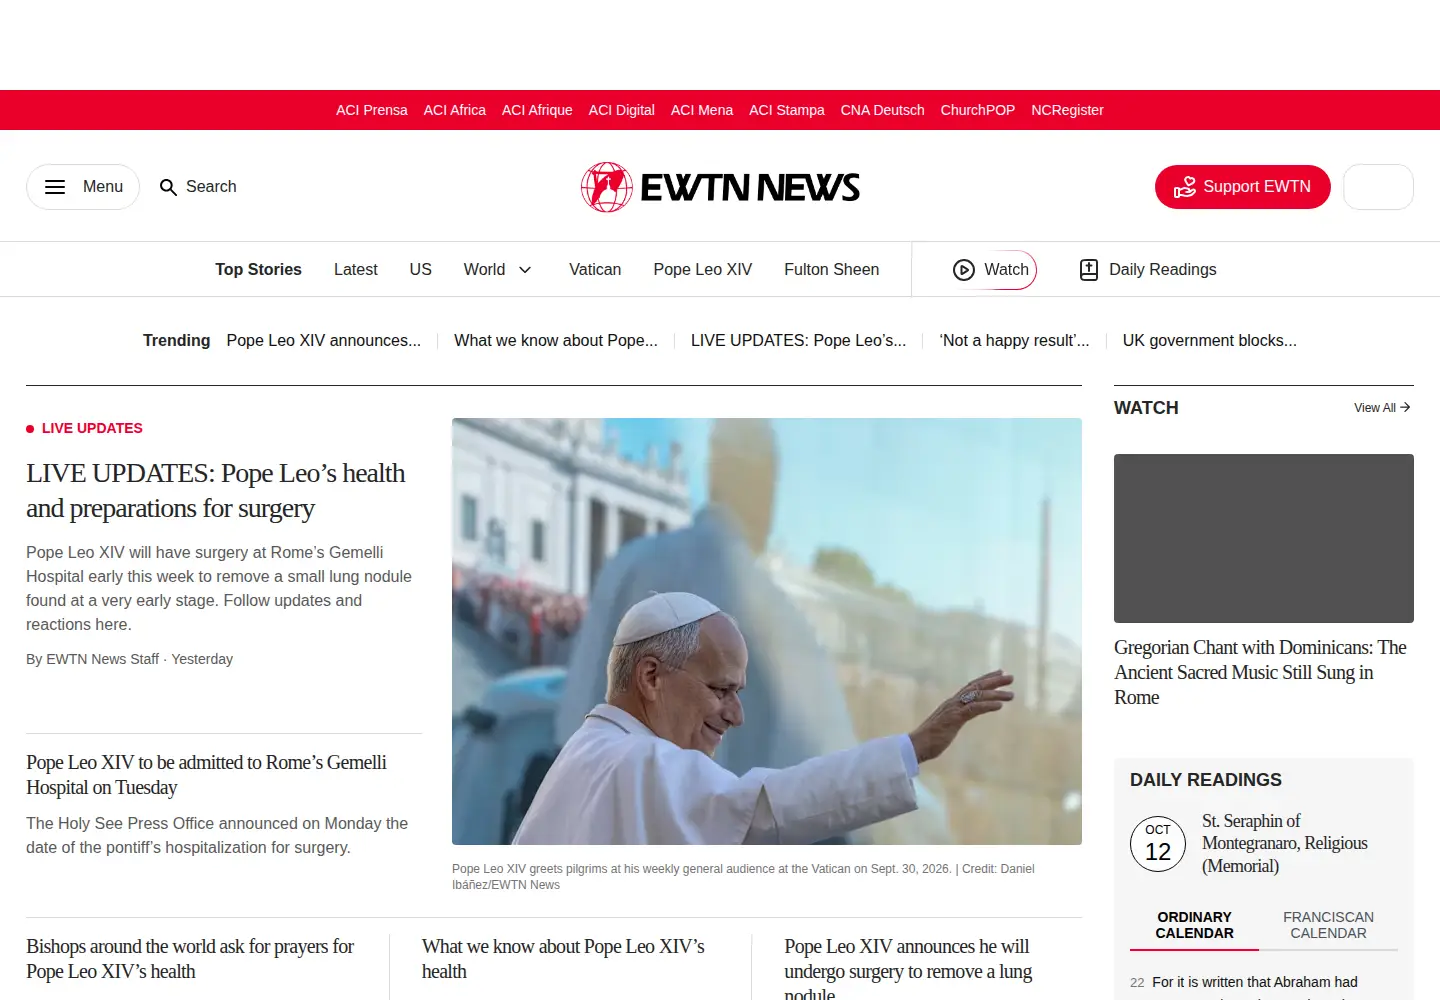Select the Top Stories tab

click(x=258, y=270)
